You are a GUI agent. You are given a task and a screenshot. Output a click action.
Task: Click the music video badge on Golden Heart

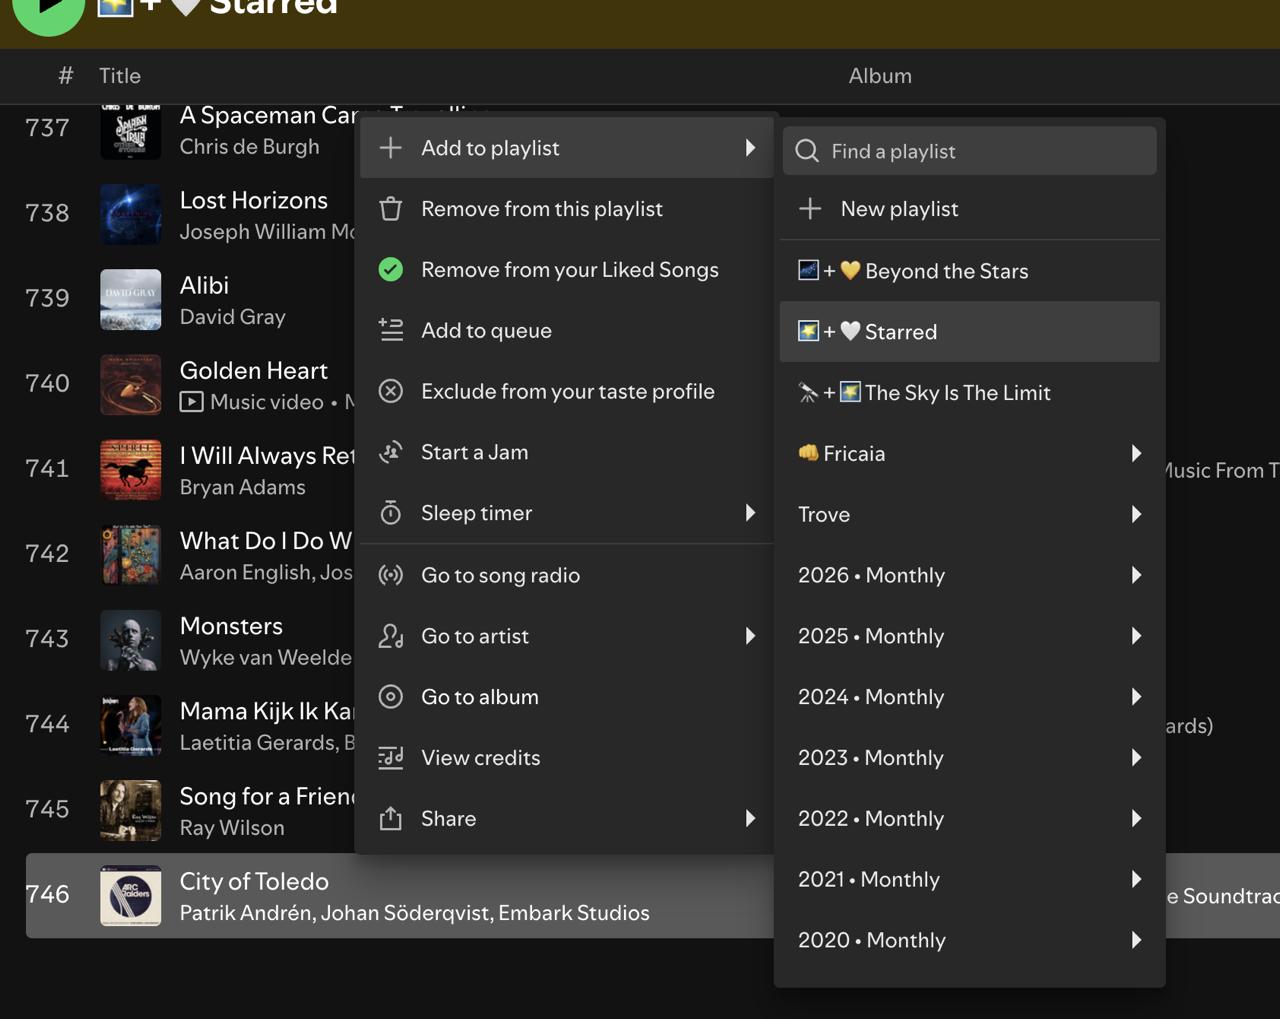pos(192,402)
